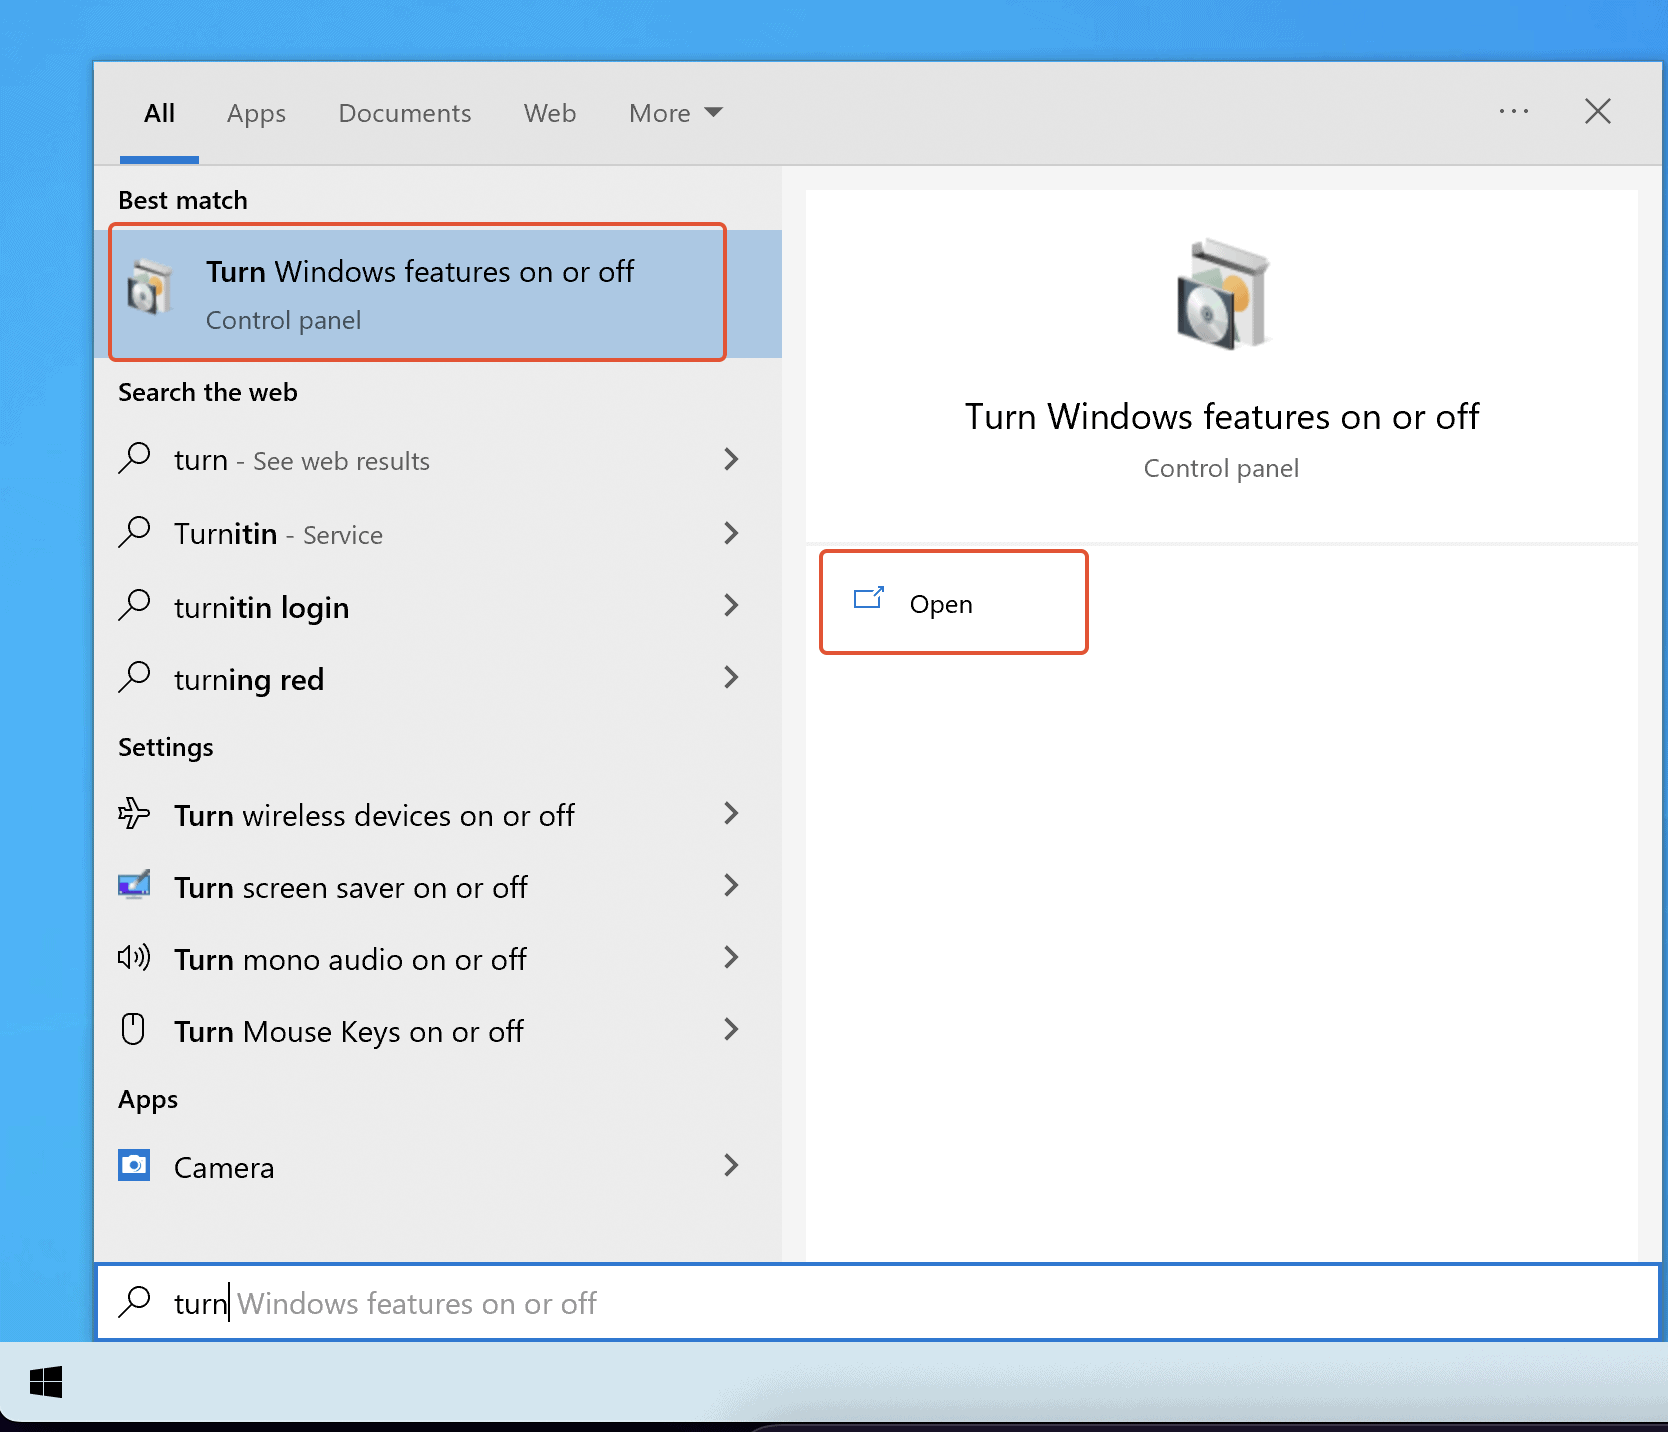The height and width of the screenshot is (1432, 1668).
Task: Open the Camera app result
Action: [437, 1166]
